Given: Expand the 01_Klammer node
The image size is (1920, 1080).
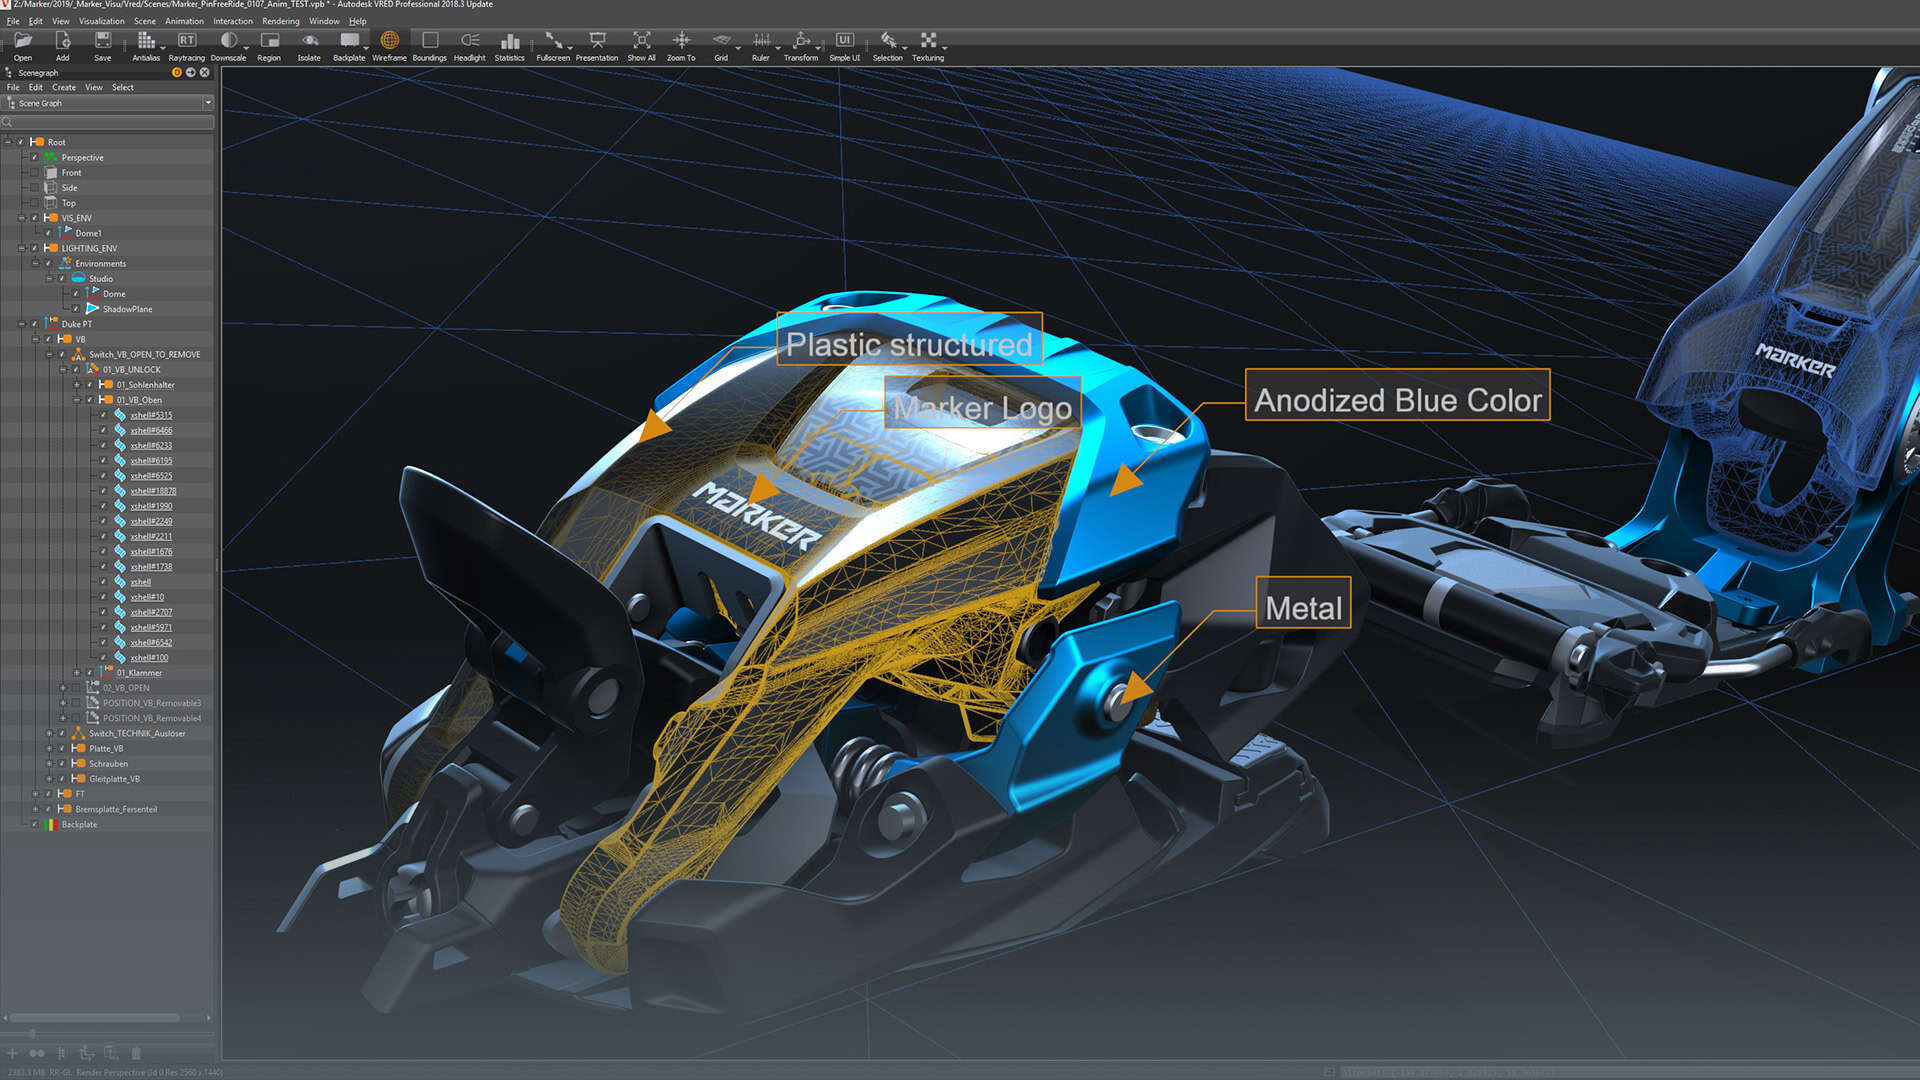Looking at the screenshot, I should (76, 673).
